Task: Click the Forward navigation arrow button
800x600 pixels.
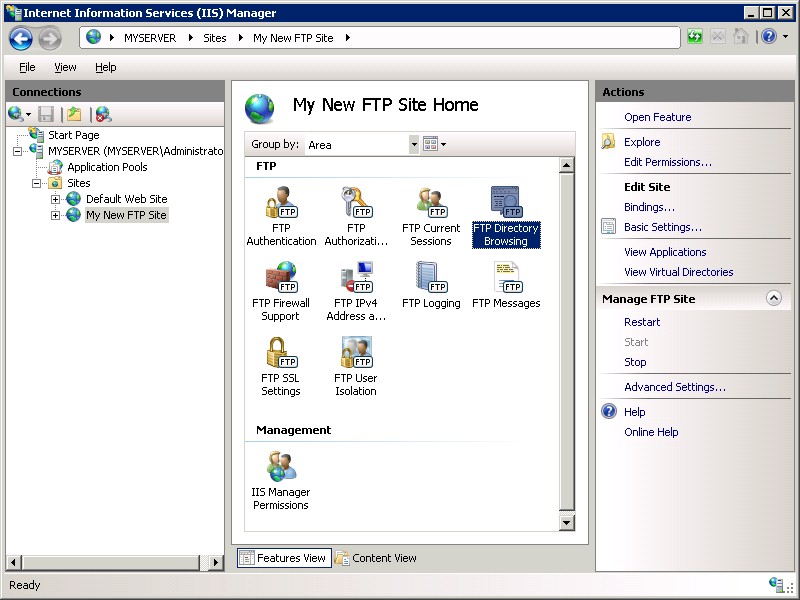Action: click(x=50, y=38)
